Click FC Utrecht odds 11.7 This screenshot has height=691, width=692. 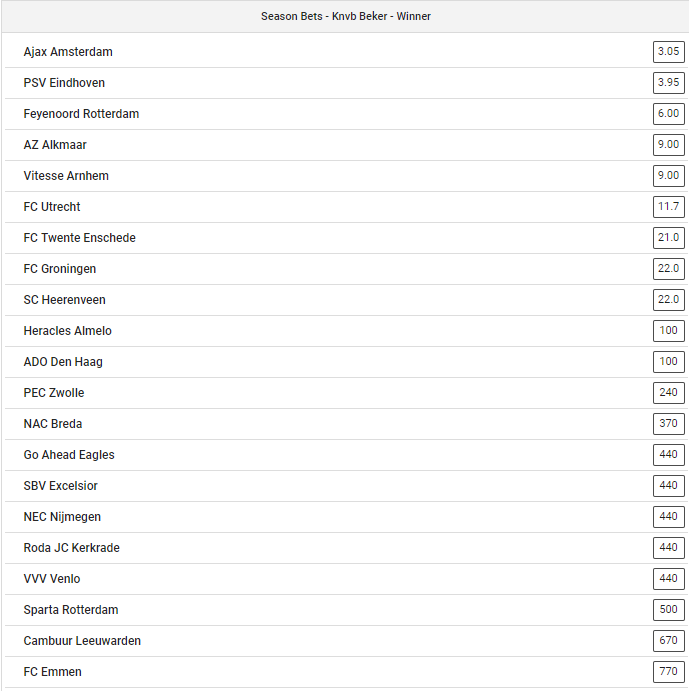click(x=668, y=207)
